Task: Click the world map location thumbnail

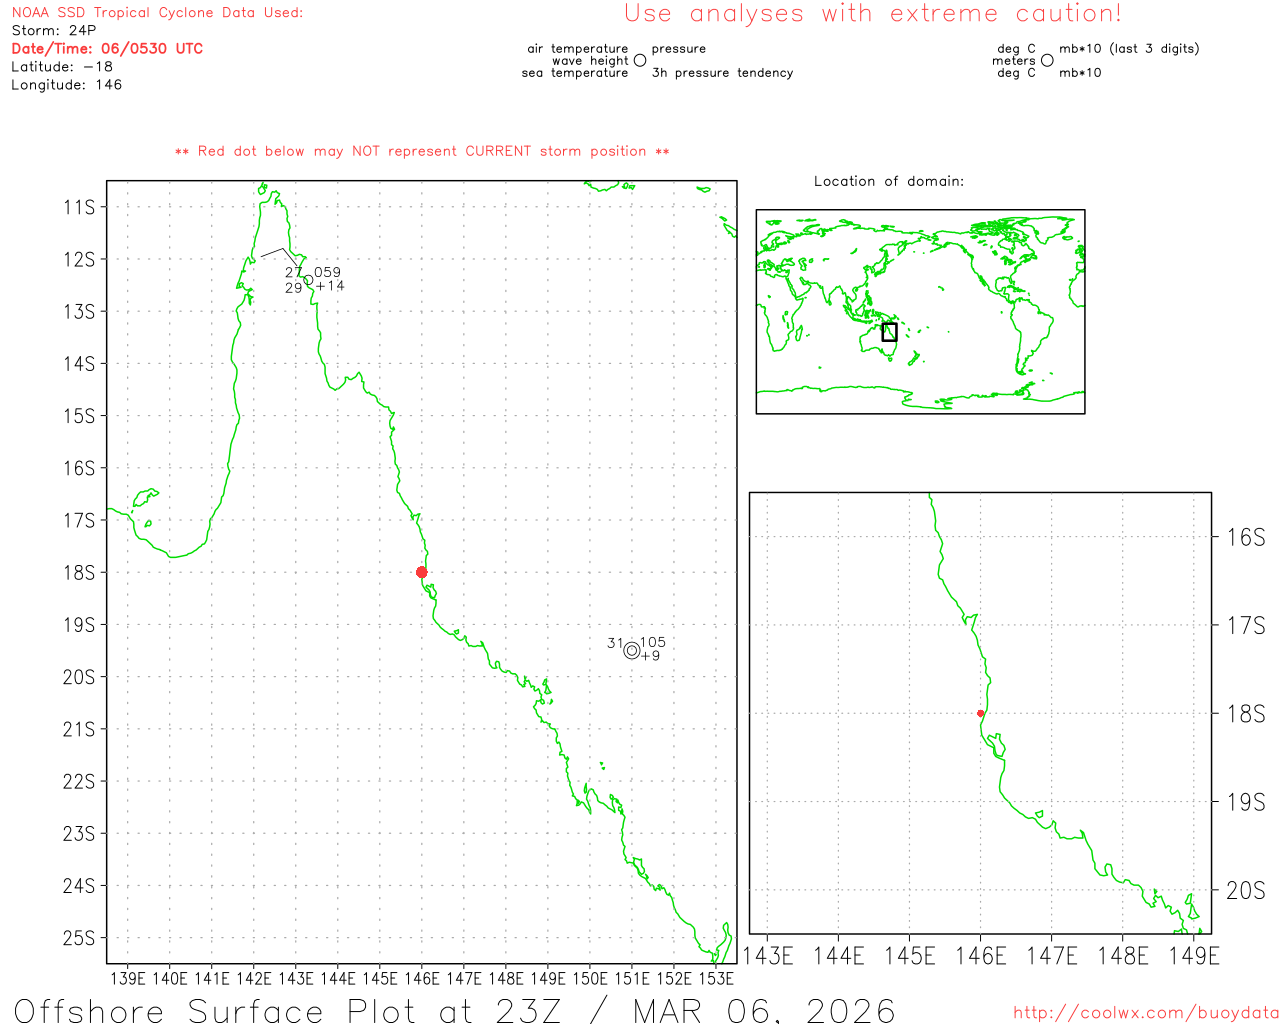Action: [920, 312]
